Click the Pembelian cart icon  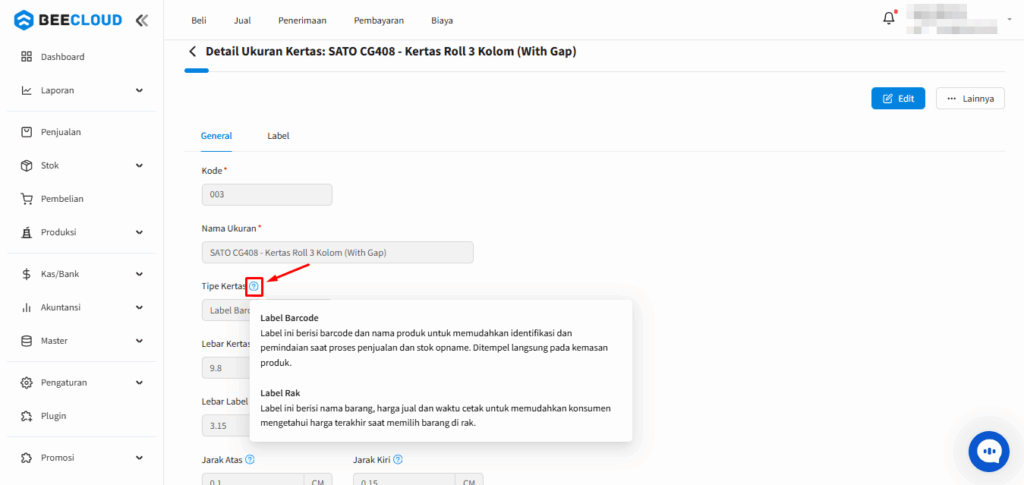(x=27, y=198)
